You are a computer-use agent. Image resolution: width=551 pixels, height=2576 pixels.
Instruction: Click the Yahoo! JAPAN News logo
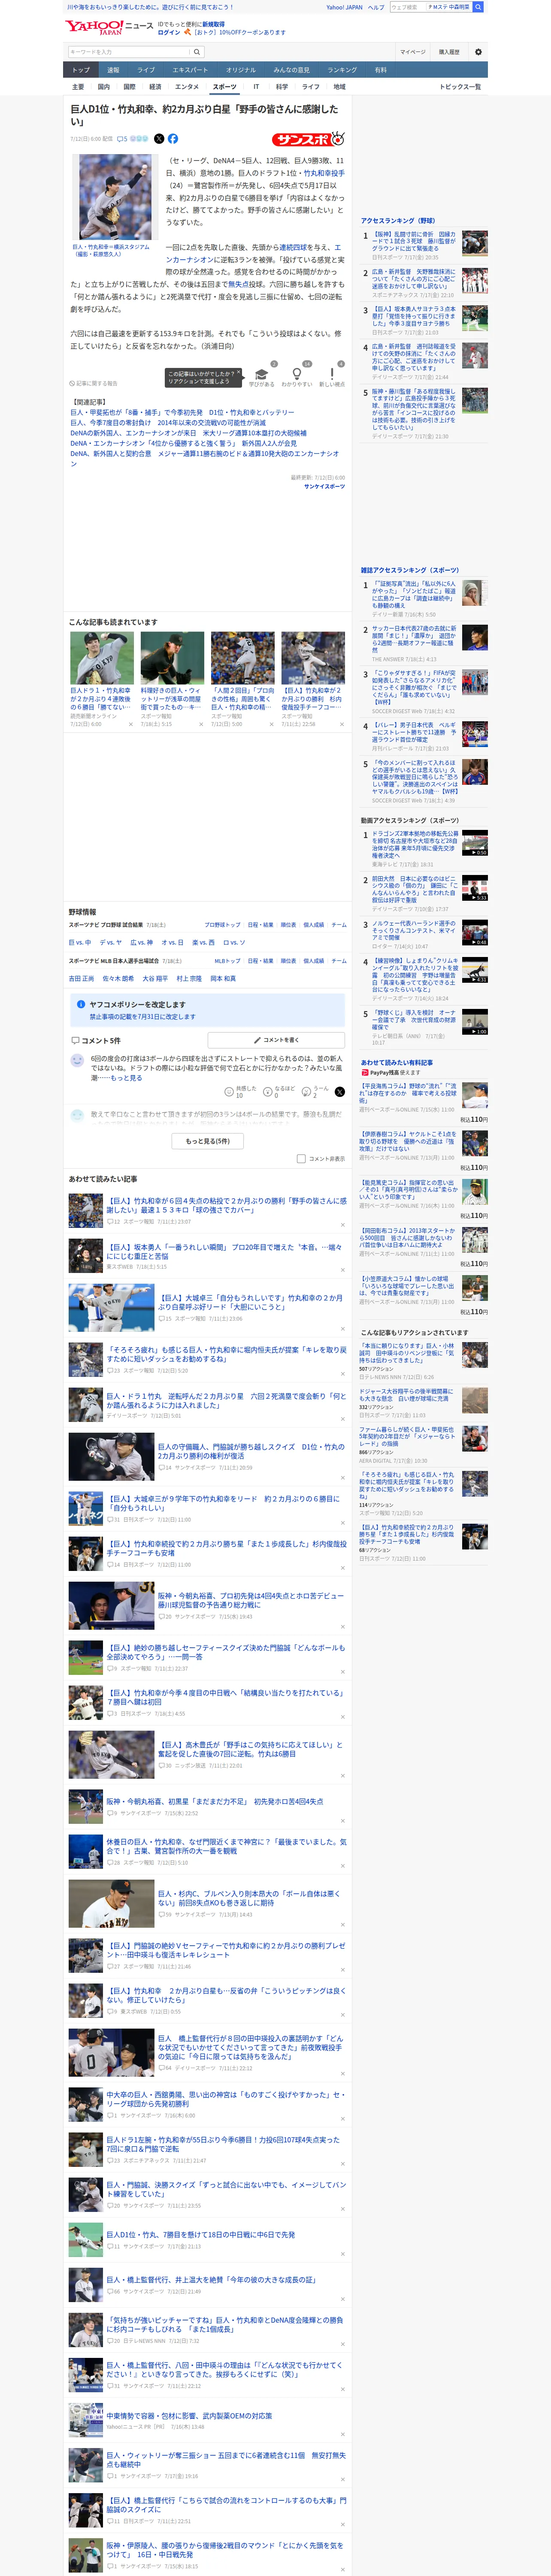coord(110,27)
